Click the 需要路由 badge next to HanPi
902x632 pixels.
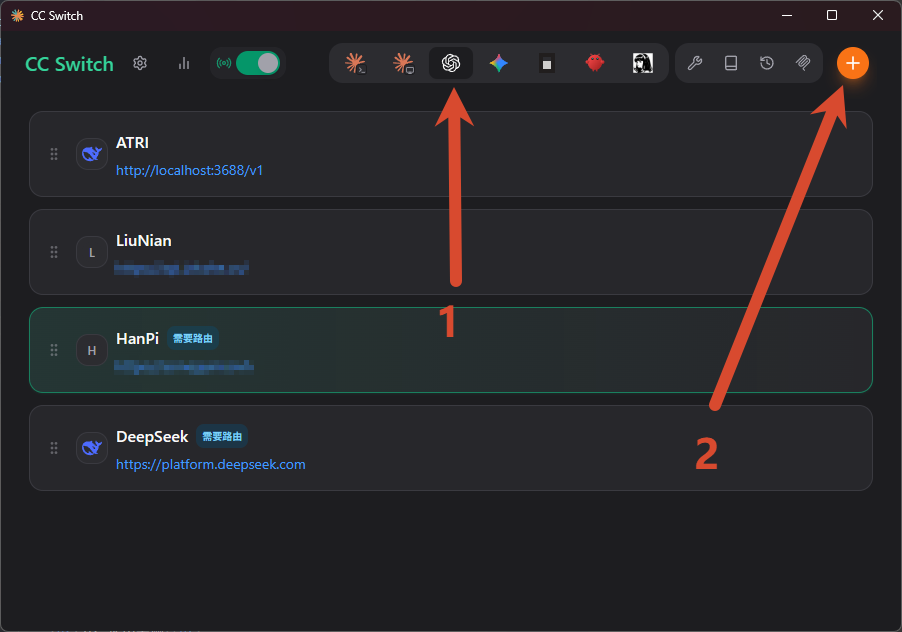point(193,339)
